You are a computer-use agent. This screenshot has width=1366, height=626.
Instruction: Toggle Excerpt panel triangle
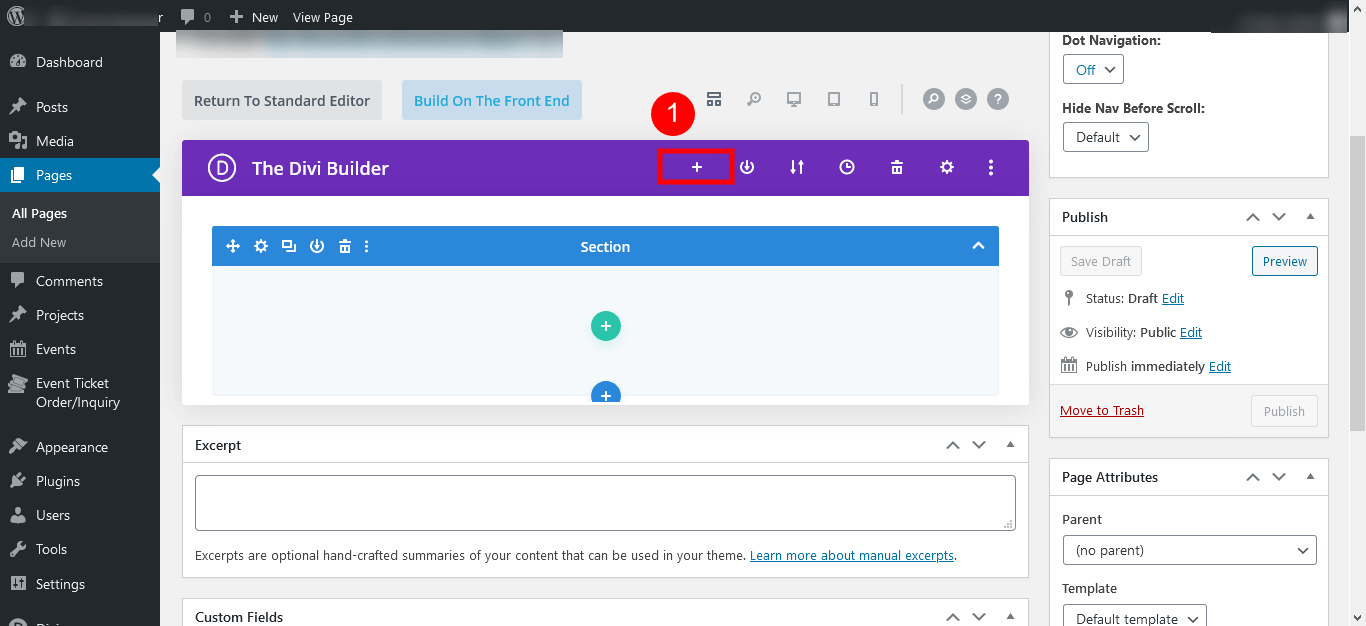(x=1010, y=445)
